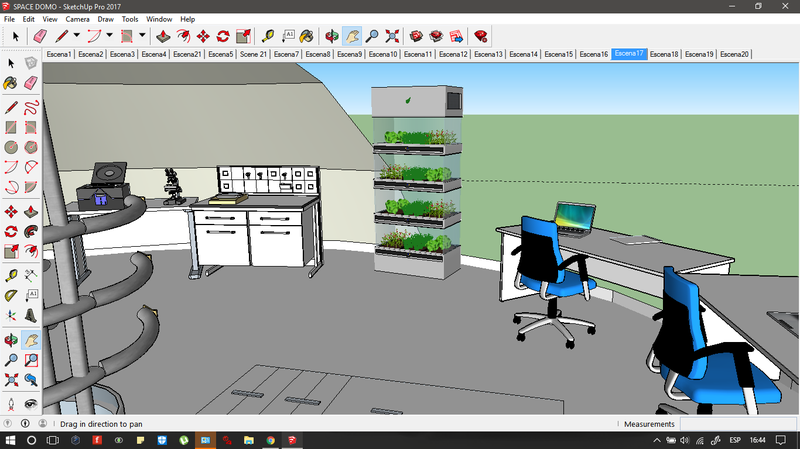
Task: Select the Rotate tool in top toolbar
Action: pos(222,36)
